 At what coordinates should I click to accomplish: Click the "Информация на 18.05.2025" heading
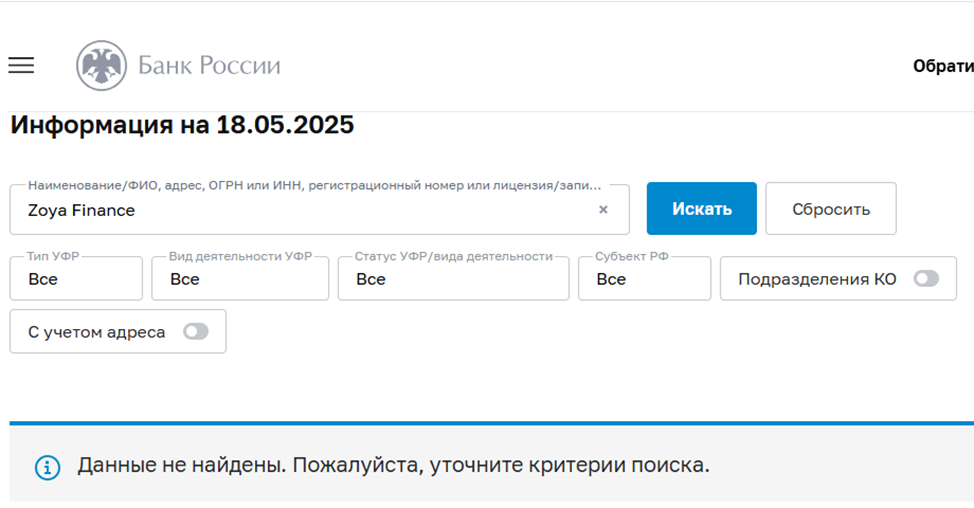(182, 125)
